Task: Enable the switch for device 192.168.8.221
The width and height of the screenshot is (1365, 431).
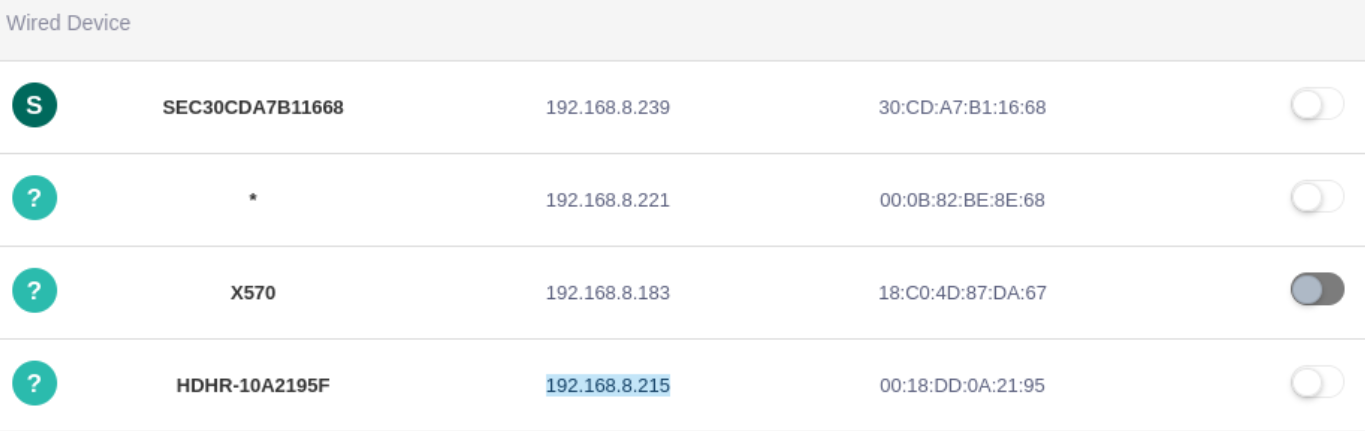Action: point(1317,197)
